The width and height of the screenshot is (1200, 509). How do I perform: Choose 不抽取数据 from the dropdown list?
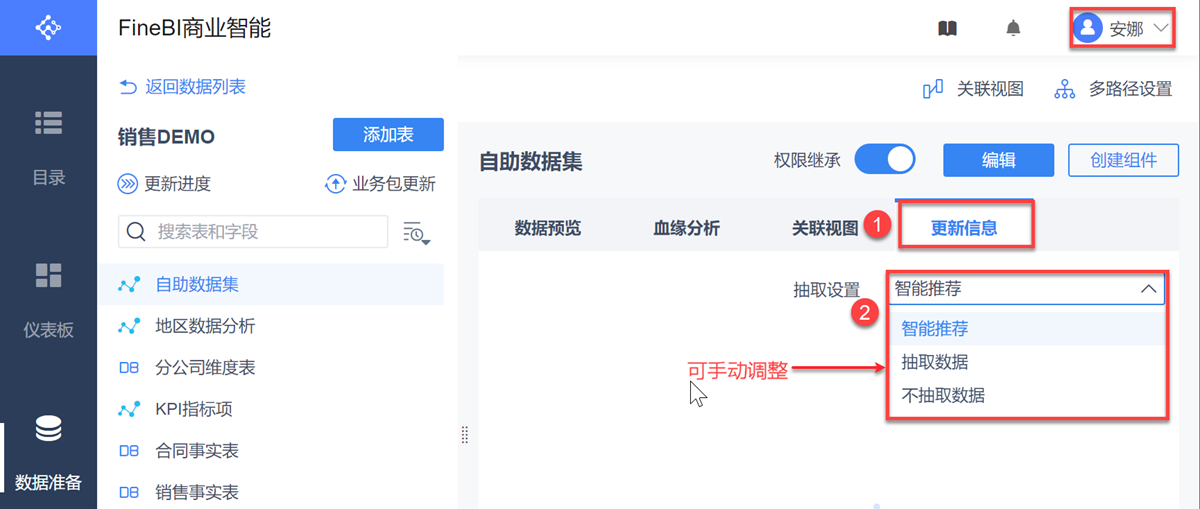[1025, 395]
